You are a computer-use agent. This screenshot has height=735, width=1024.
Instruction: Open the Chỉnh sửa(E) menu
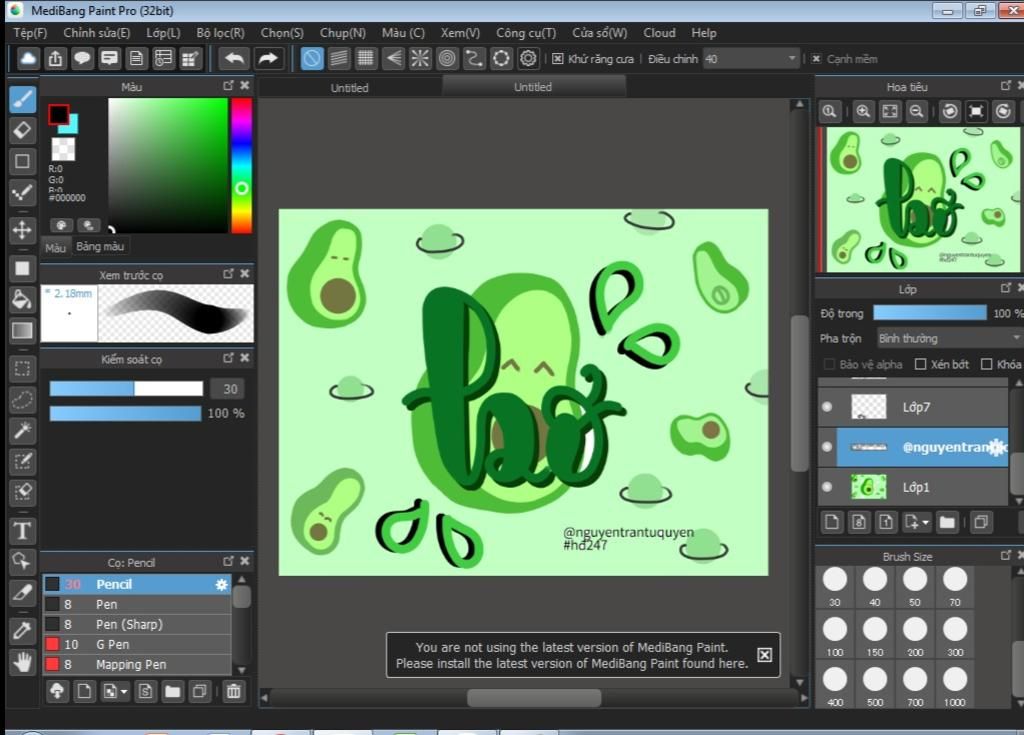pyautogui.click(x=97, y=33)
